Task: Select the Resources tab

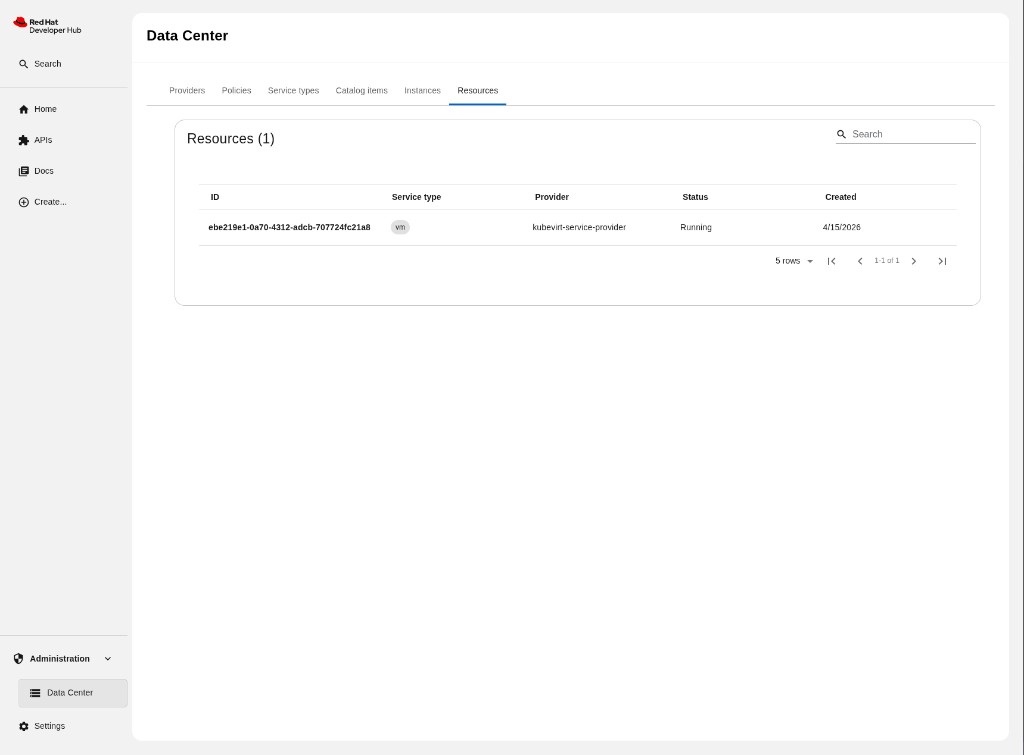Action: pyautogui.click(x=477, y=91)
